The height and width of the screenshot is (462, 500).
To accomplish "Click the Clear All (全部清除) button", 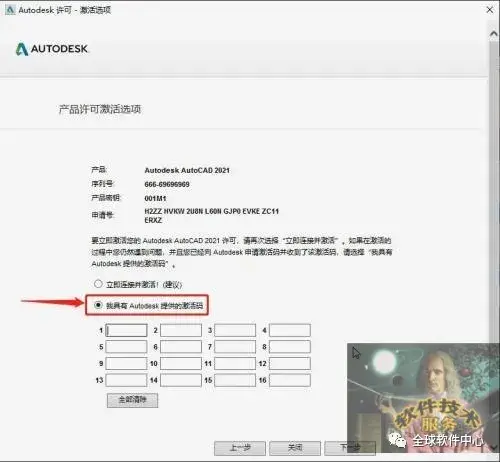I will (132, 400).
